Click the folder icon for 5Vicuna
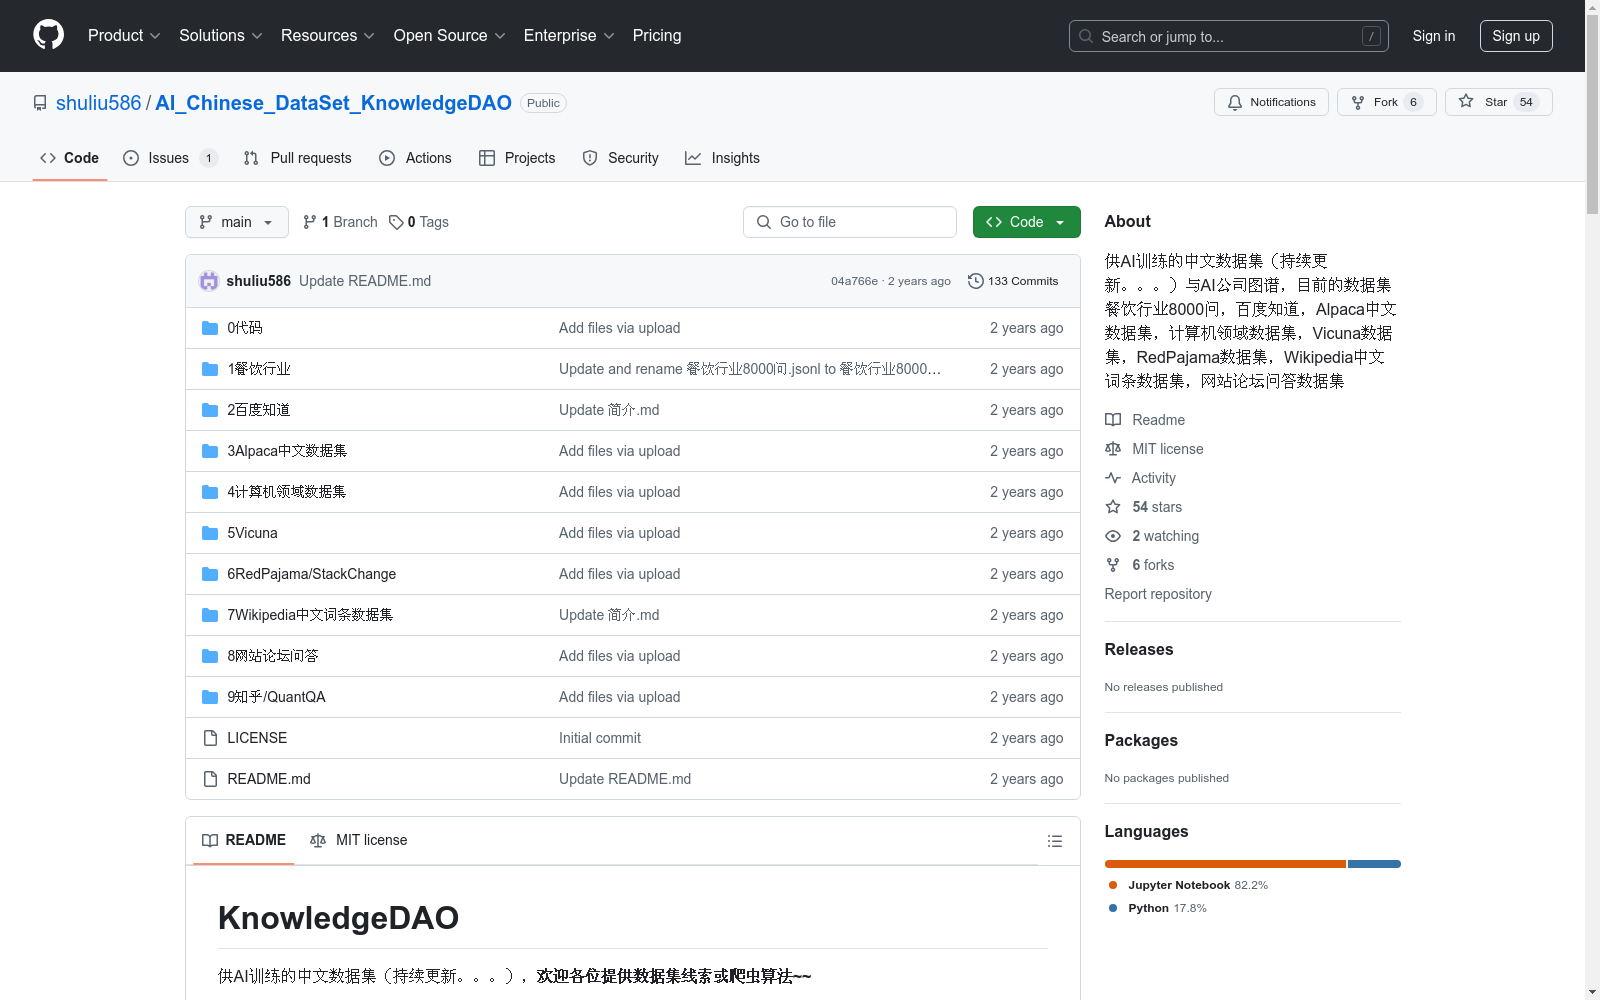This screenshot has height=1000, width=1600. [x=210, y=533]
